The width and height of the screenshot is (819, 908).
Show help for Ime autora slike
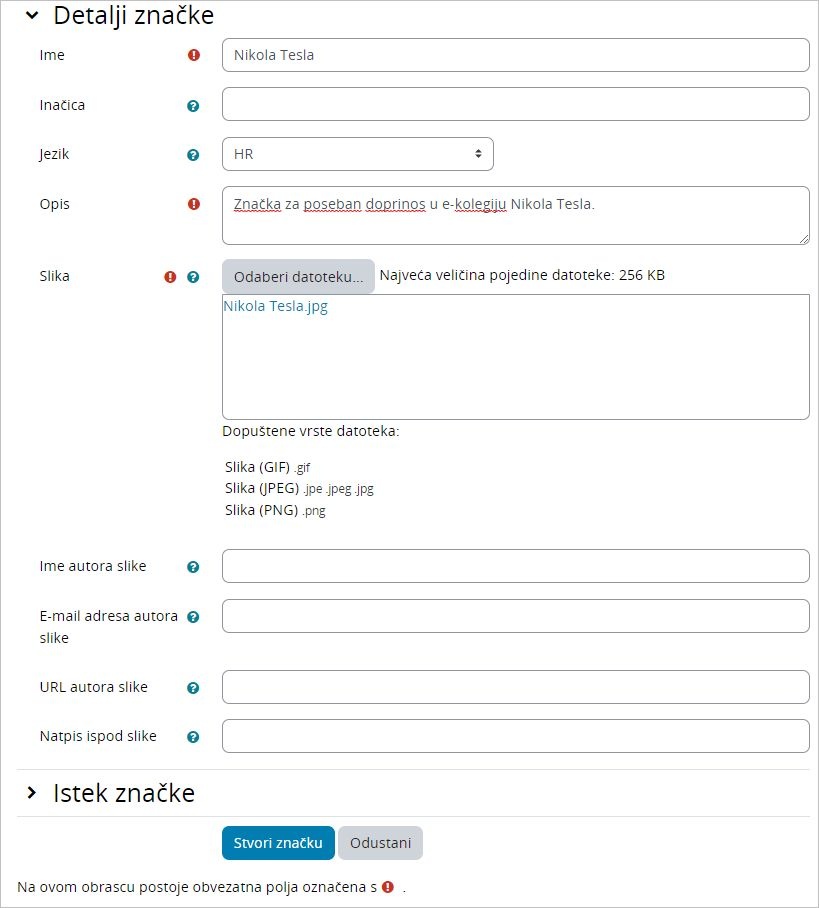click(193, 567)
